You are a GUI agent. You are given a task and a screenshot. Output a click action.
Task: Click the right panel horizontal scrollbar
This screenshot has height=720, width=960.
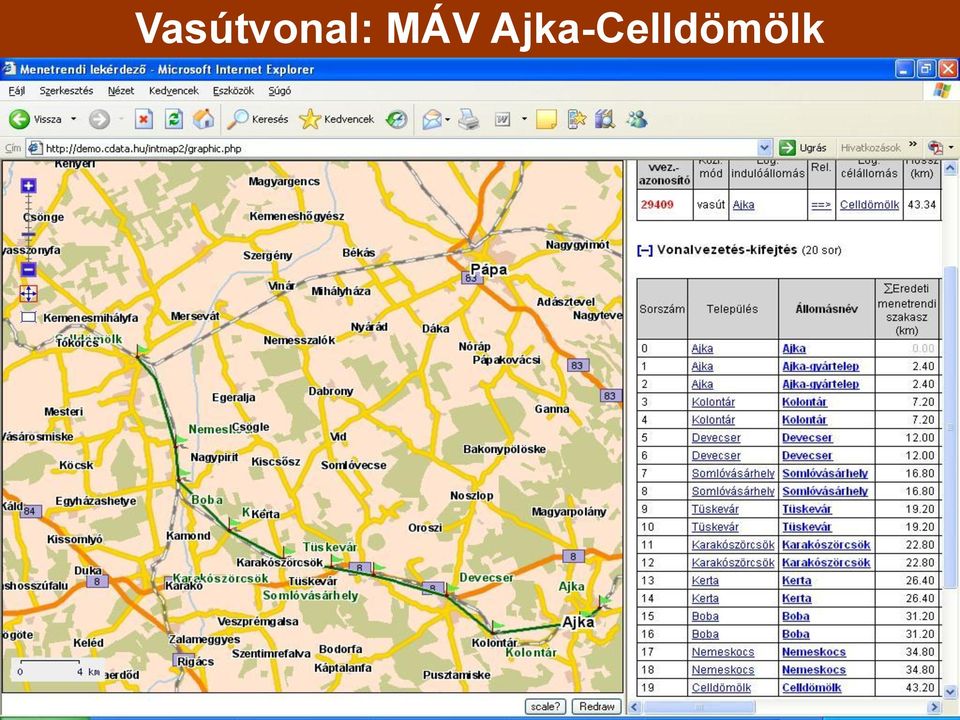698,707
